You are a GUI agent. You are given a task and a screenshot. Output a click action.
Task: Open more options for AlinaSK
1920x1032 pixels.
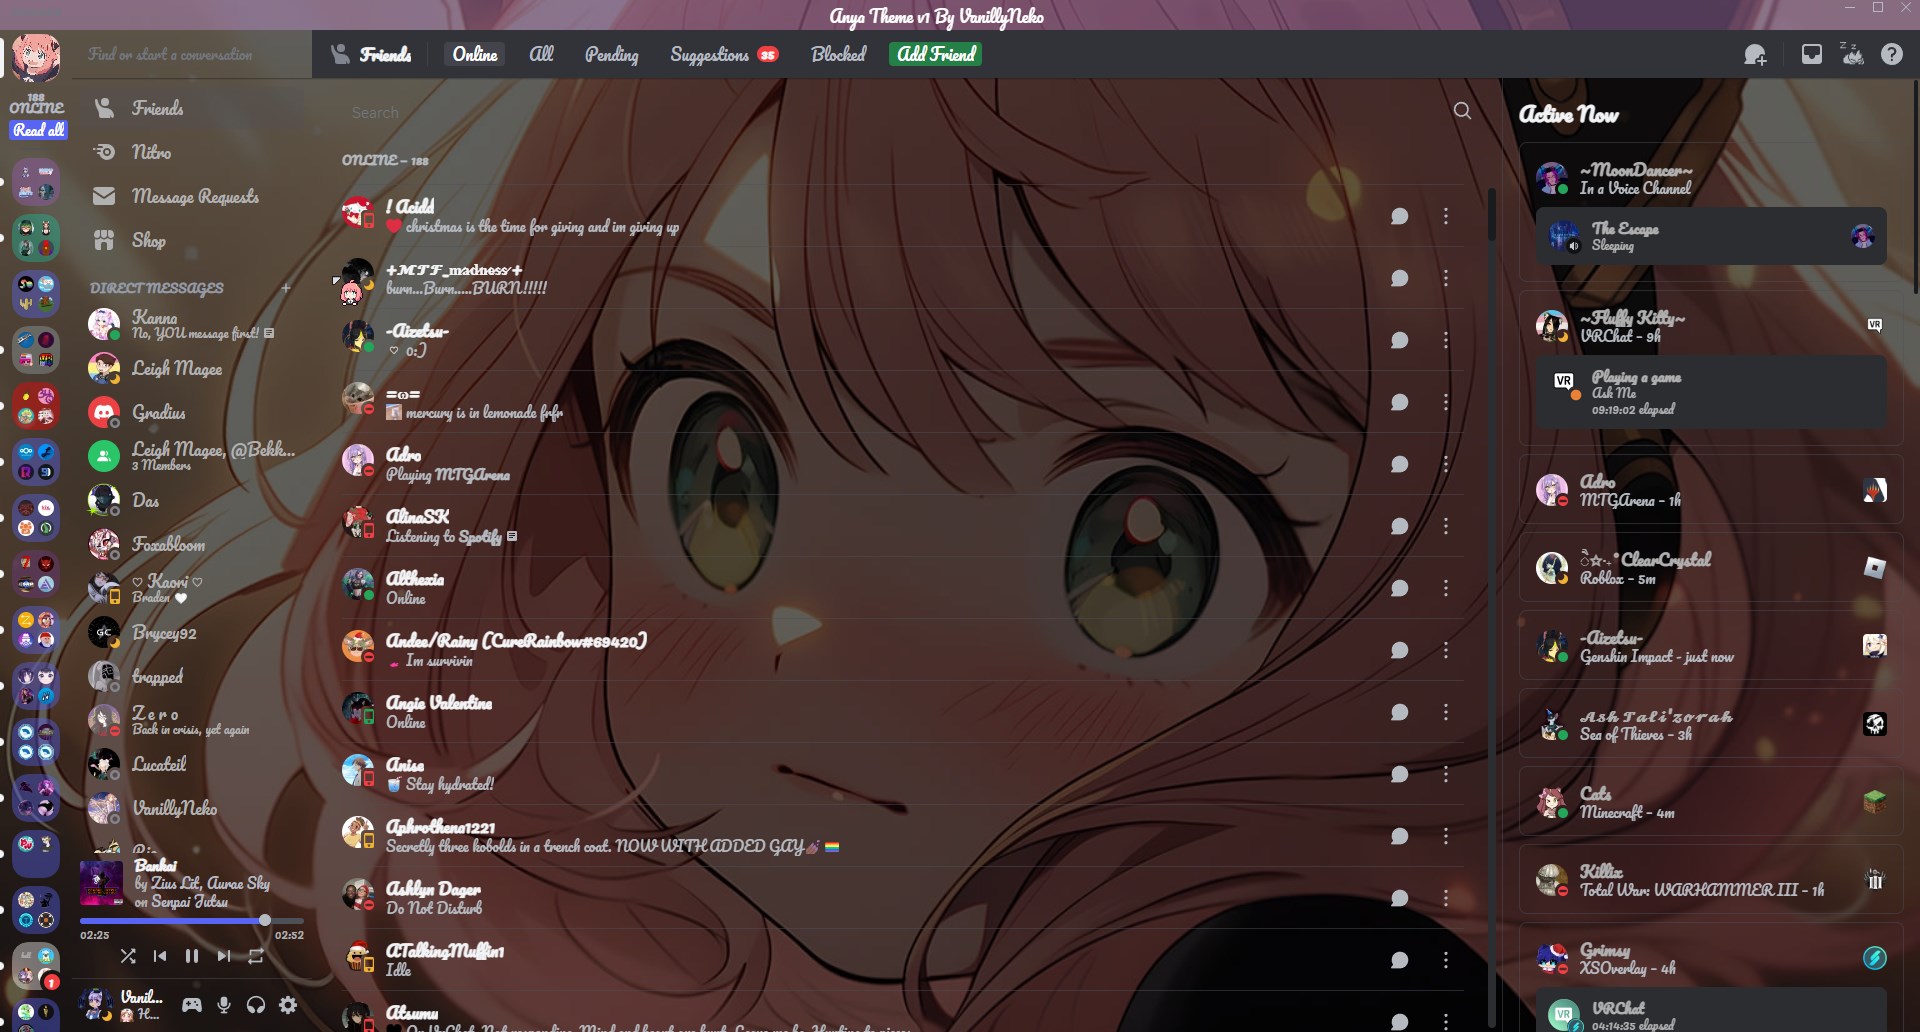click(1447, 525)
